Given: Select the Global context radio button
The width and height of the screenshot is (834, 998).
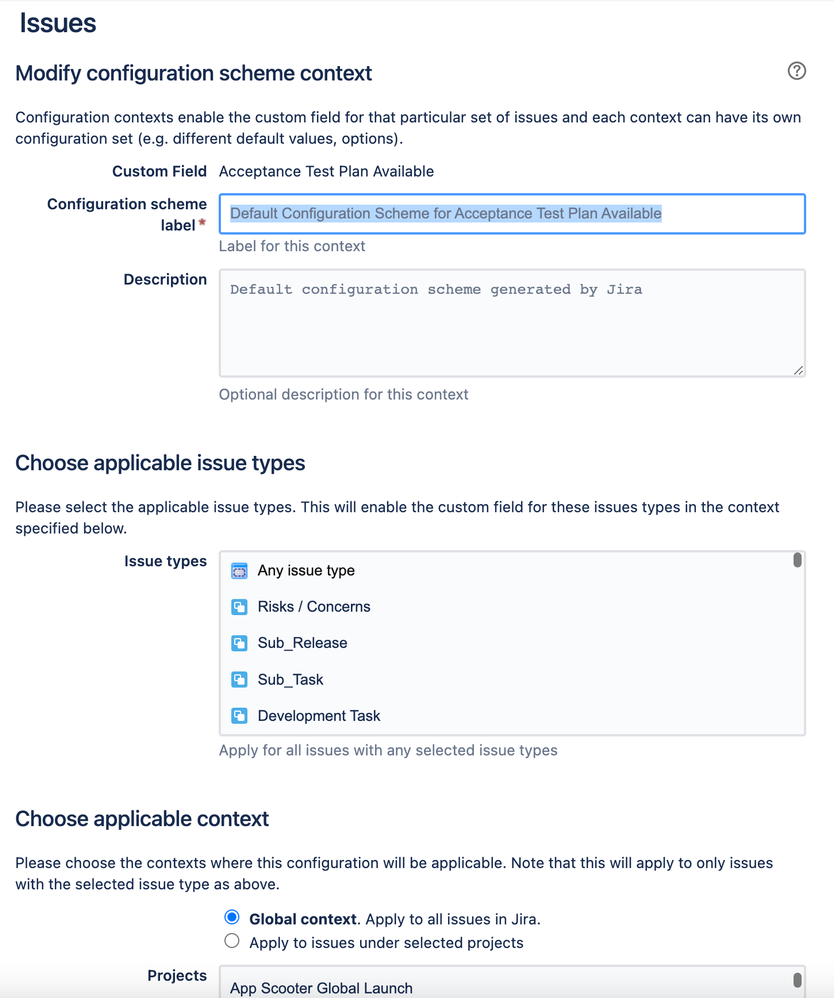Looking at the screenshot, I should pyautogui.click(x=232, y=918).
